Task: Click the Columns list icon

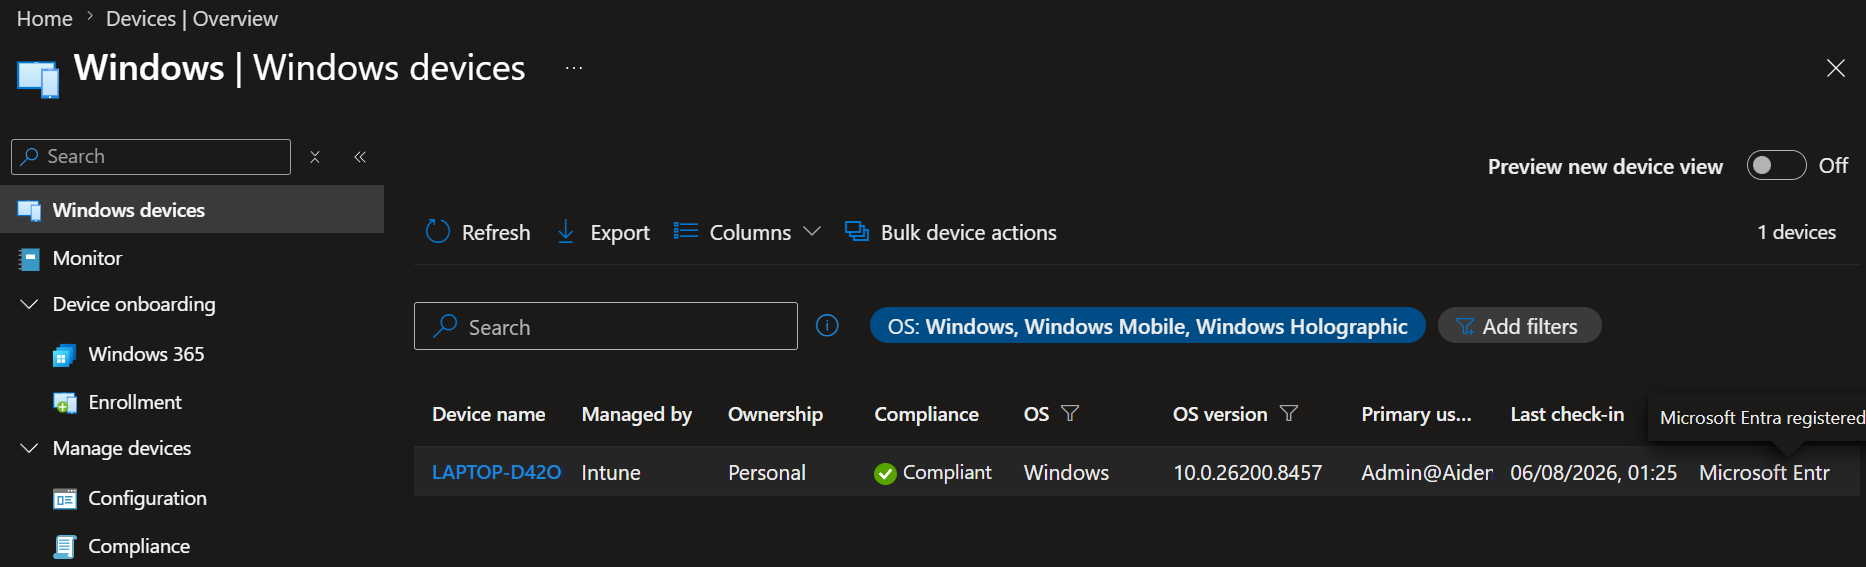Action: 685,231
